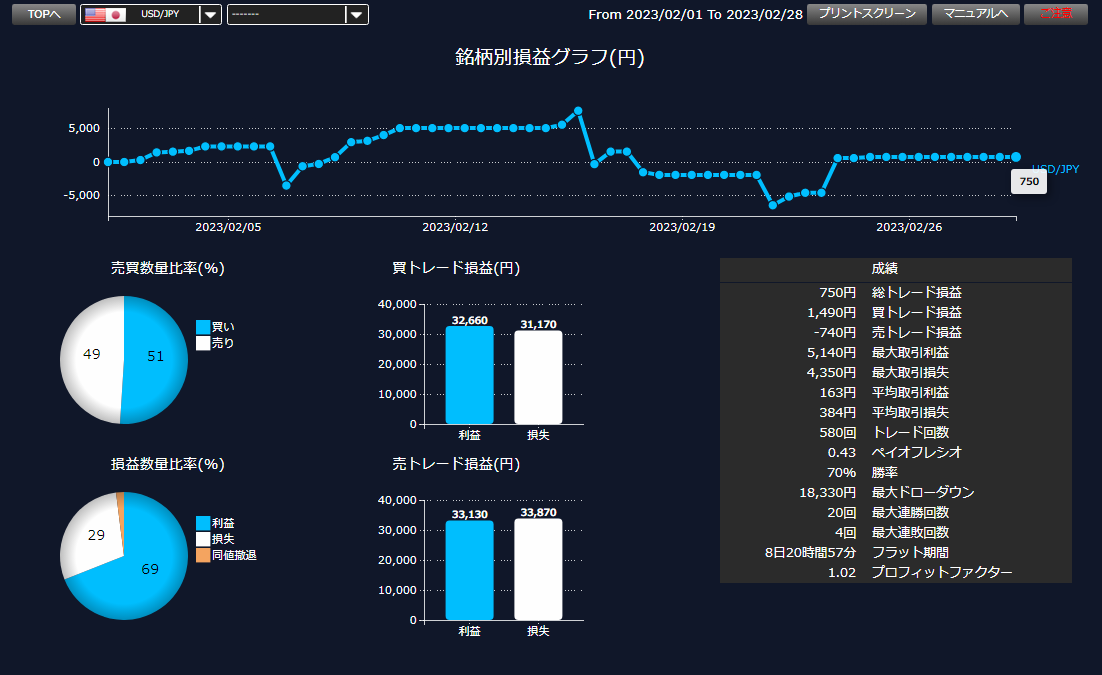1102x675 pixels.
Task: Click the 銘柄別損益グラフ(円) chart title
Action: pos(550,57)
